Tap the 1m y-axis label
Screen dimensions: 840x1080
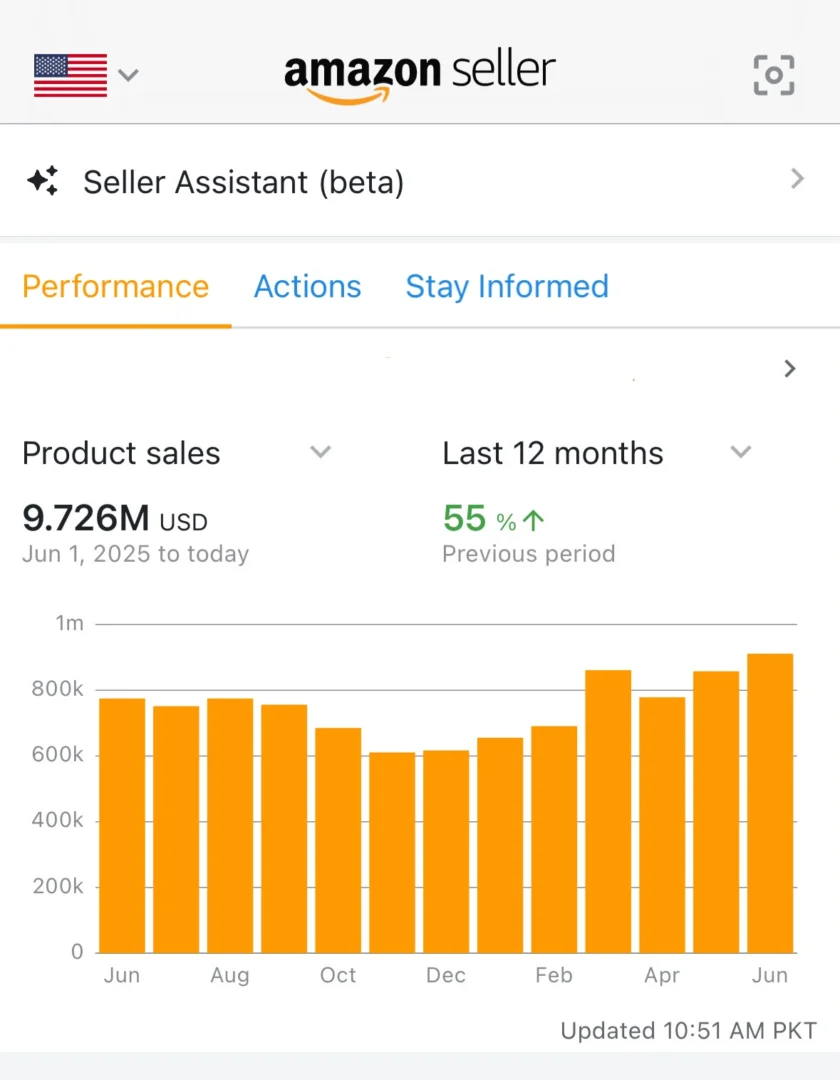[70, 623]
